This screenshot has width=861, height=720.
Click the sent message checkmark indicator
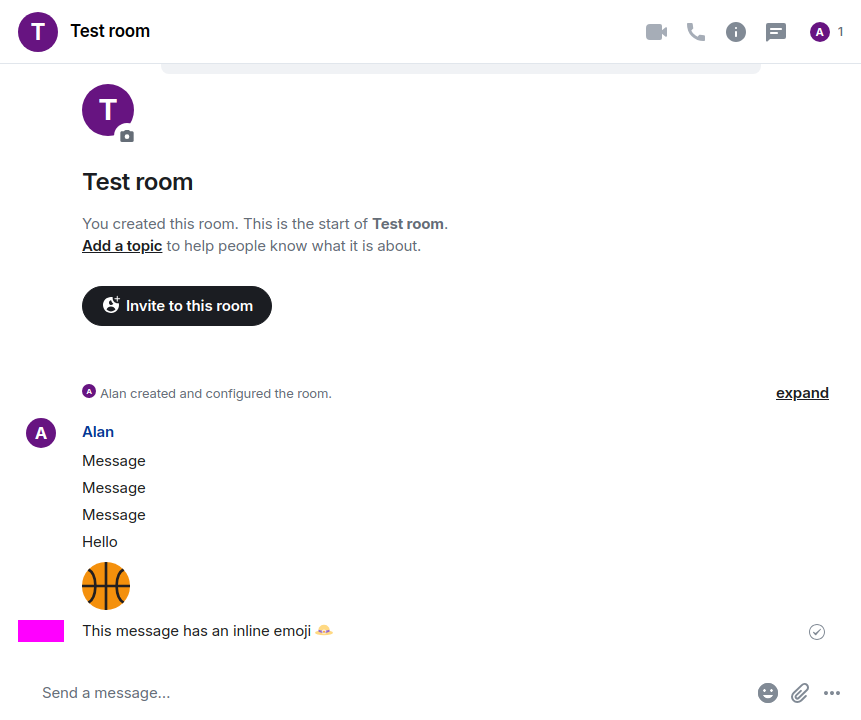click(x=817, y=632)
